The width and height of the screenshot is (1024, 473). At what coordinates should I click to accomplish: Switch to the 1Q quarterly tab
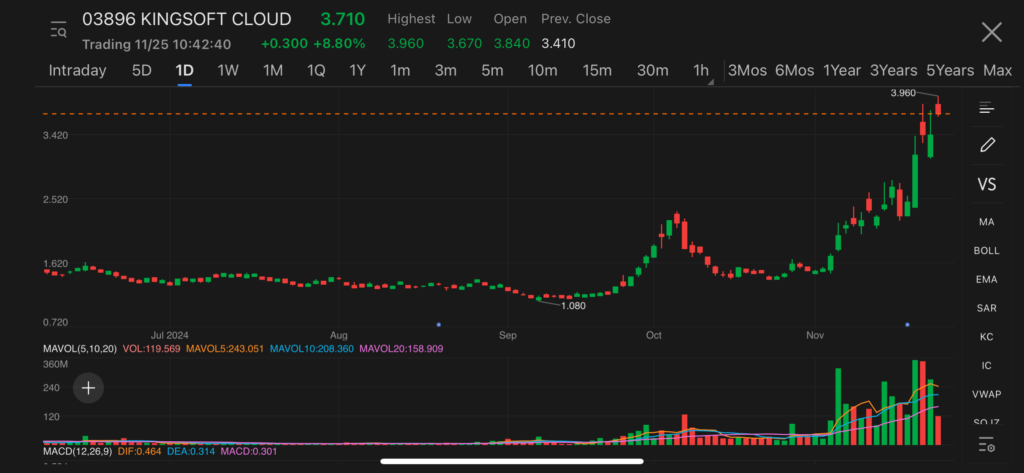pos(316,71)
